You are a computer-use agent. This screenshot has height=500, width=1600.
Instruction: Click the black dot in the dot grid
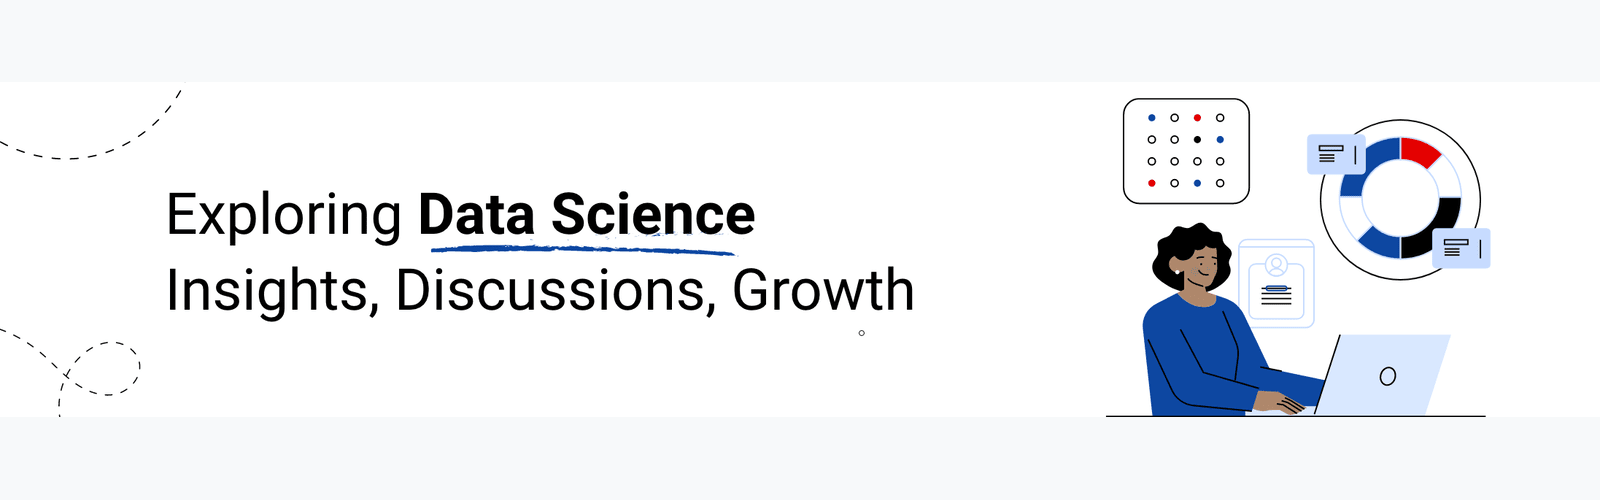tap(1197, 140)
